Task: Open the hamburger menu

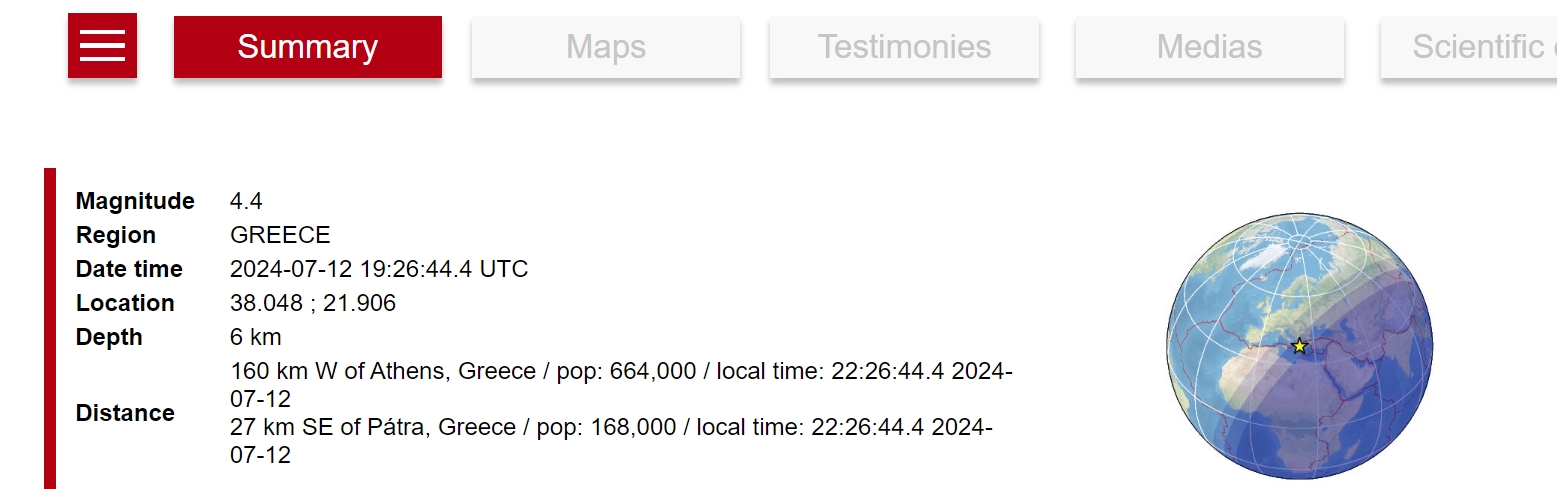Action: click(102, 45)
